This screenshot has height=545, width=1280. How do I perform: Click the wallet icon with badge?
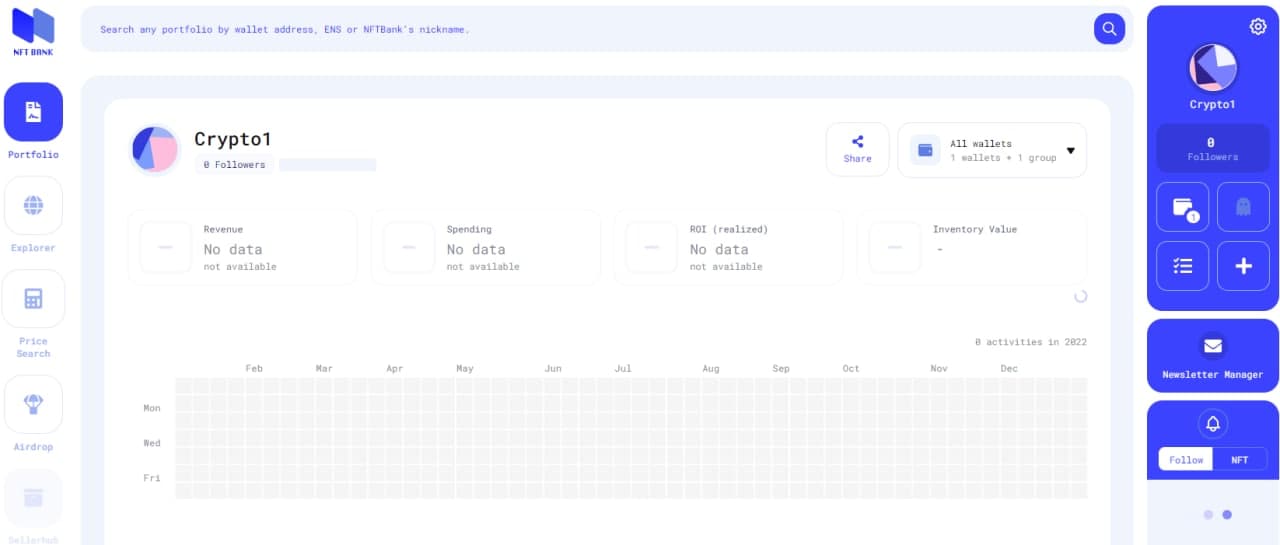[1183, 208]
